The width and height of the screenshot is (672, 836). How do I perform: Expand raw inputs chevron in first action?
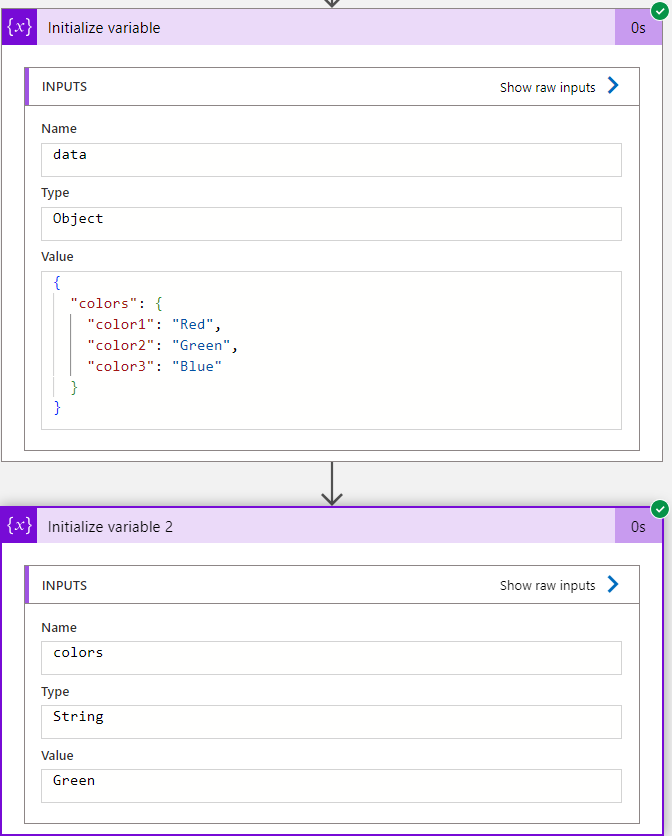click(x=613, y=87)
